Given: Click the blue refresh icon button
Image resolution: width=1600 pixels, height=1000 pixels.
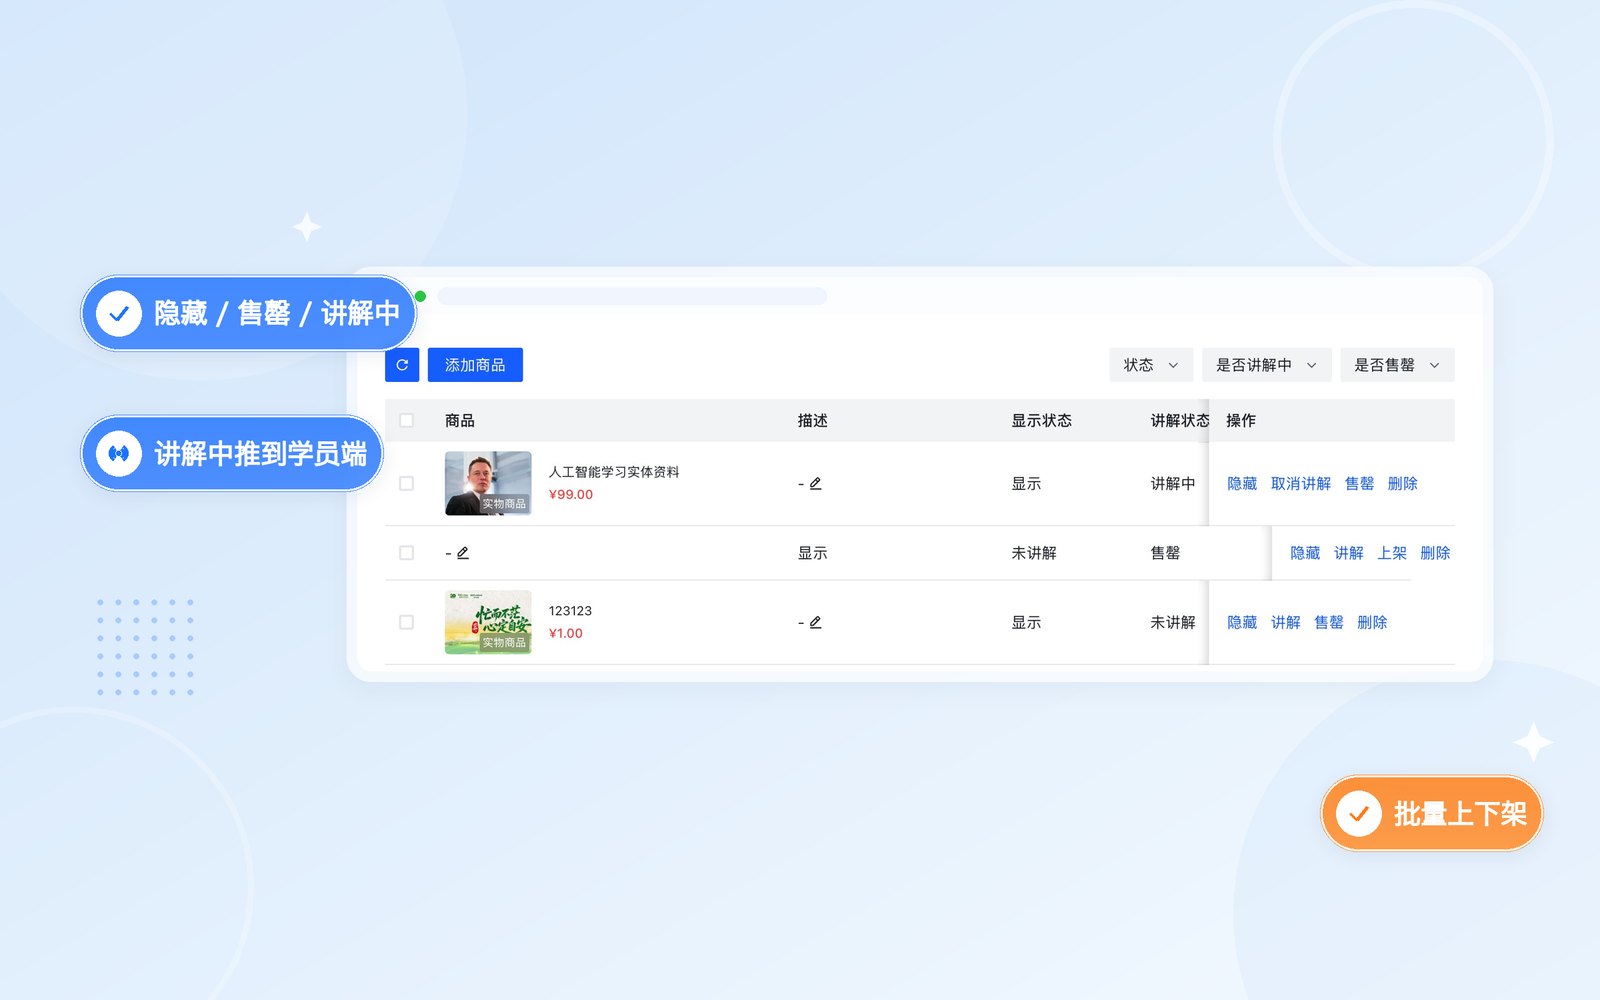Looking at the screenshot, I should 402,365.
